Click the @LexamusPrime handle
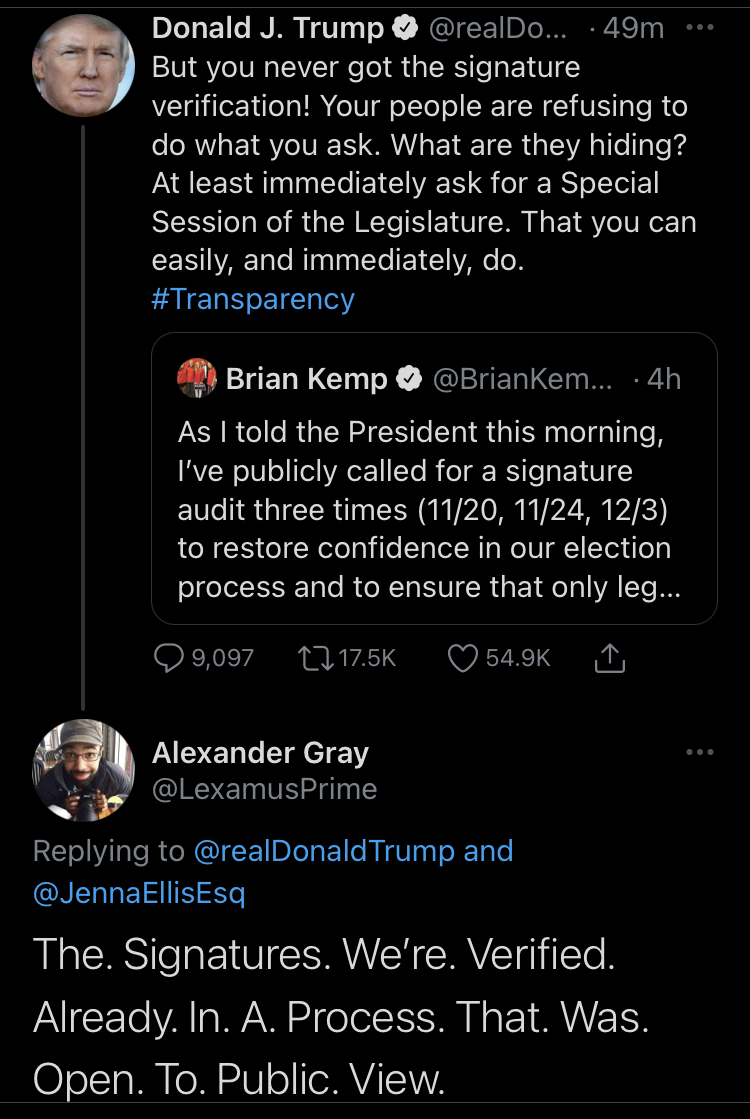The height and width of the screenshot is (1119, 750). tap(264, 789)
